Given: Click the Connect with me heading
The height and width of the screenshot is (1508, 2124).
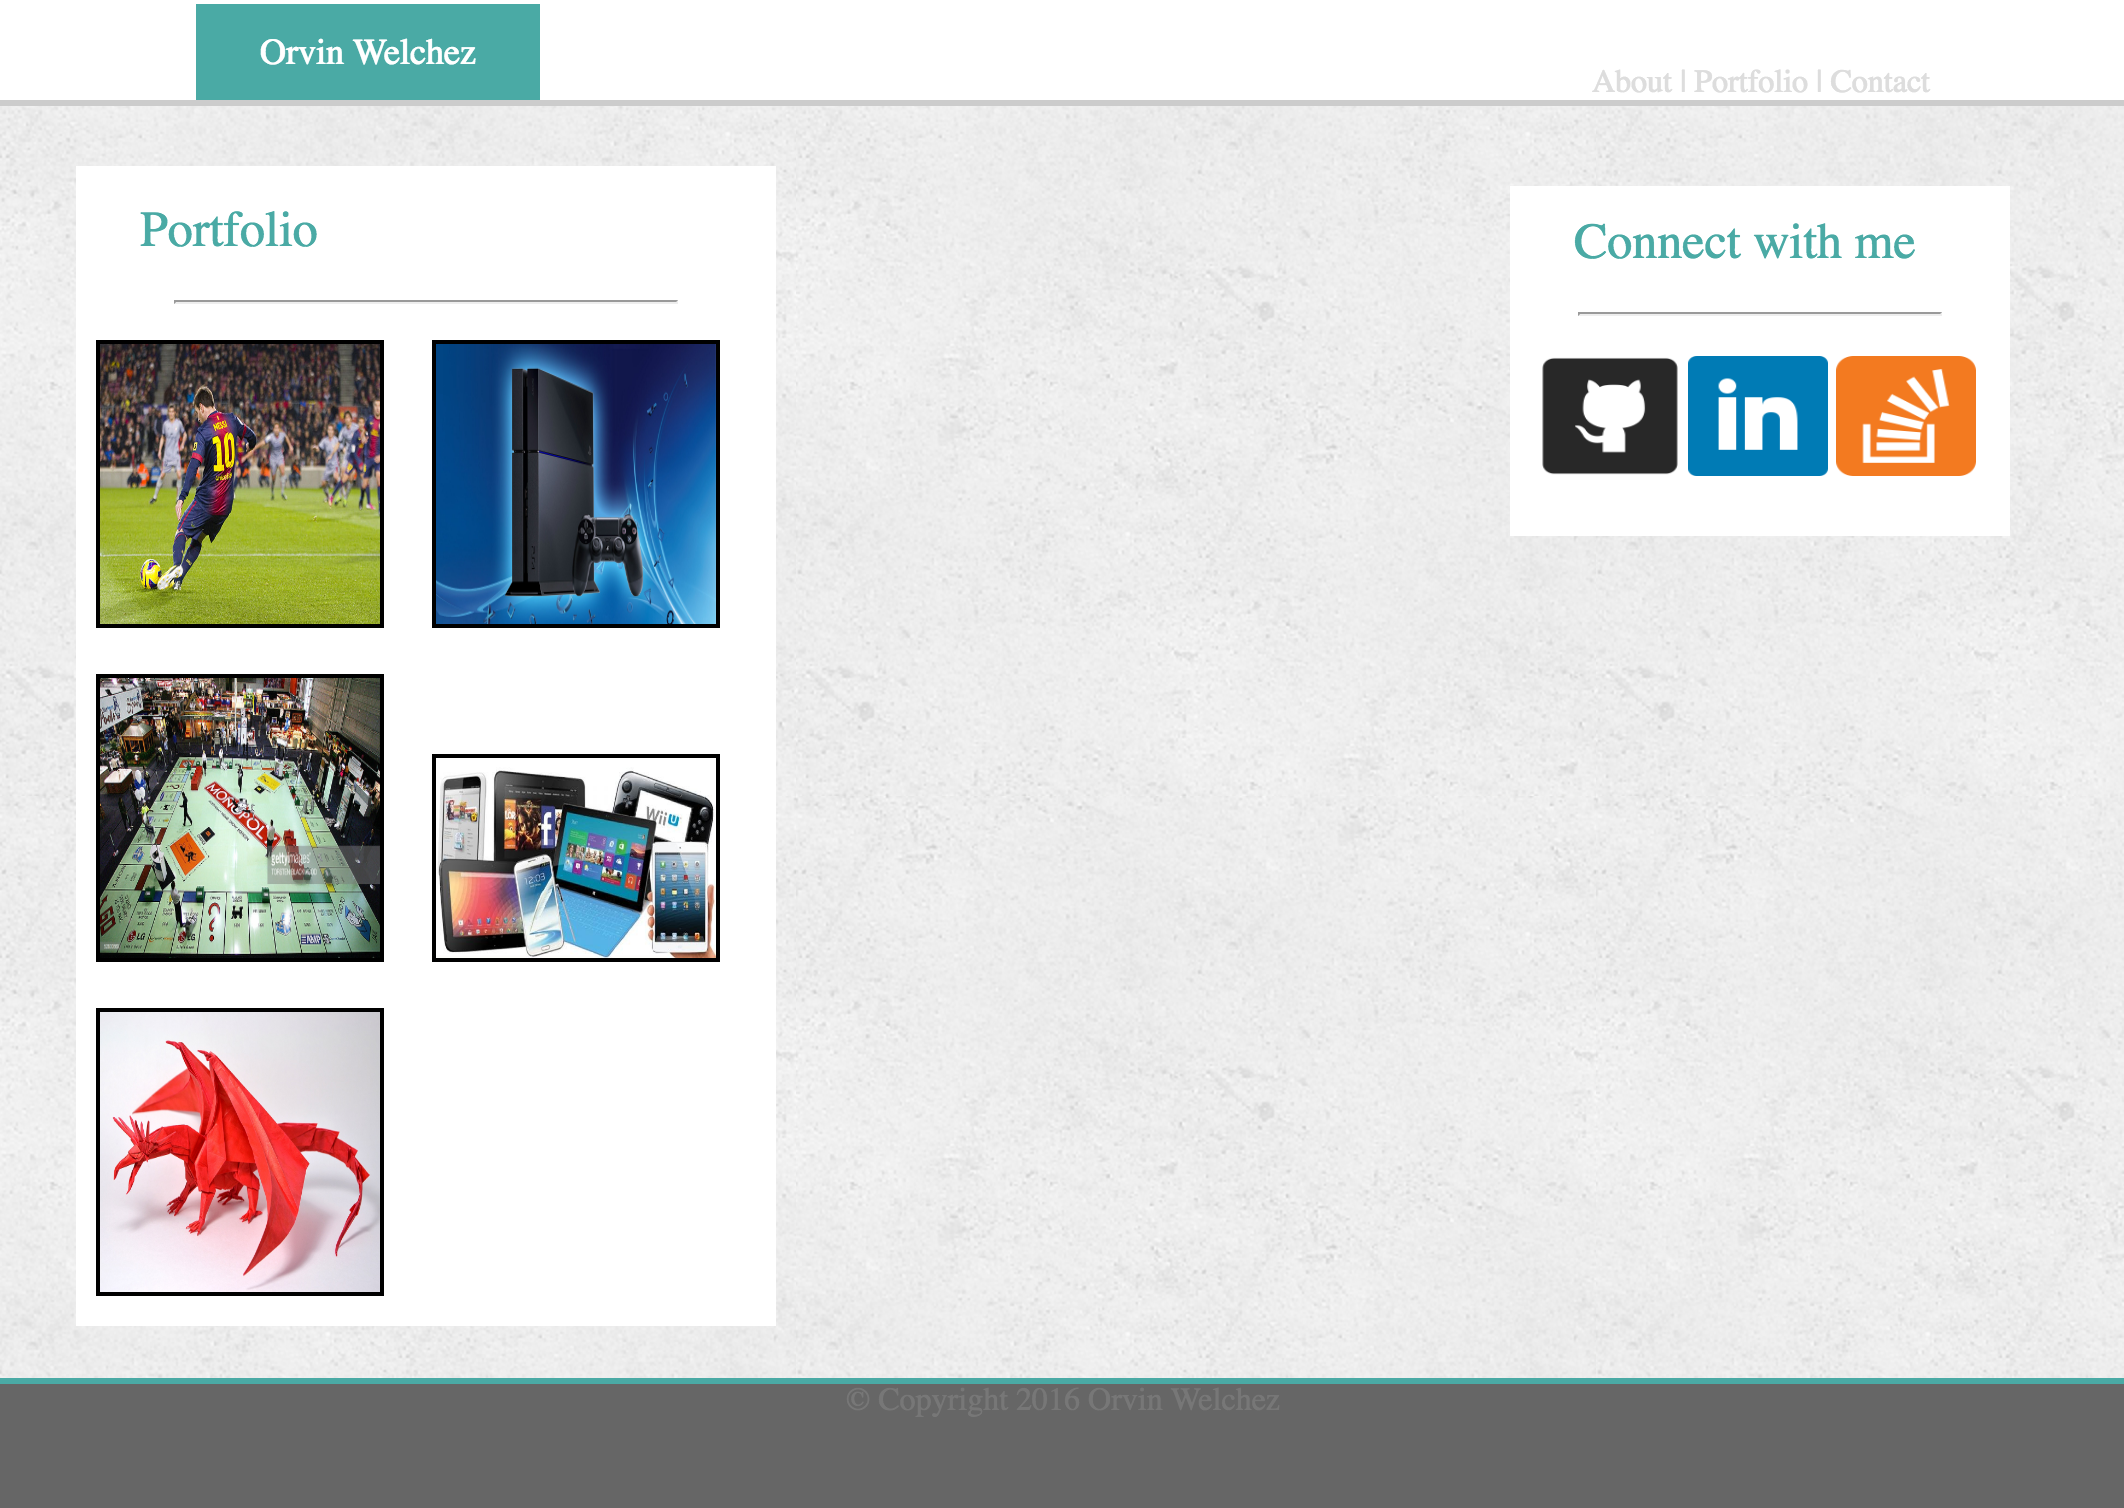Looking at the screenshot, I should tap(1743, 242).
